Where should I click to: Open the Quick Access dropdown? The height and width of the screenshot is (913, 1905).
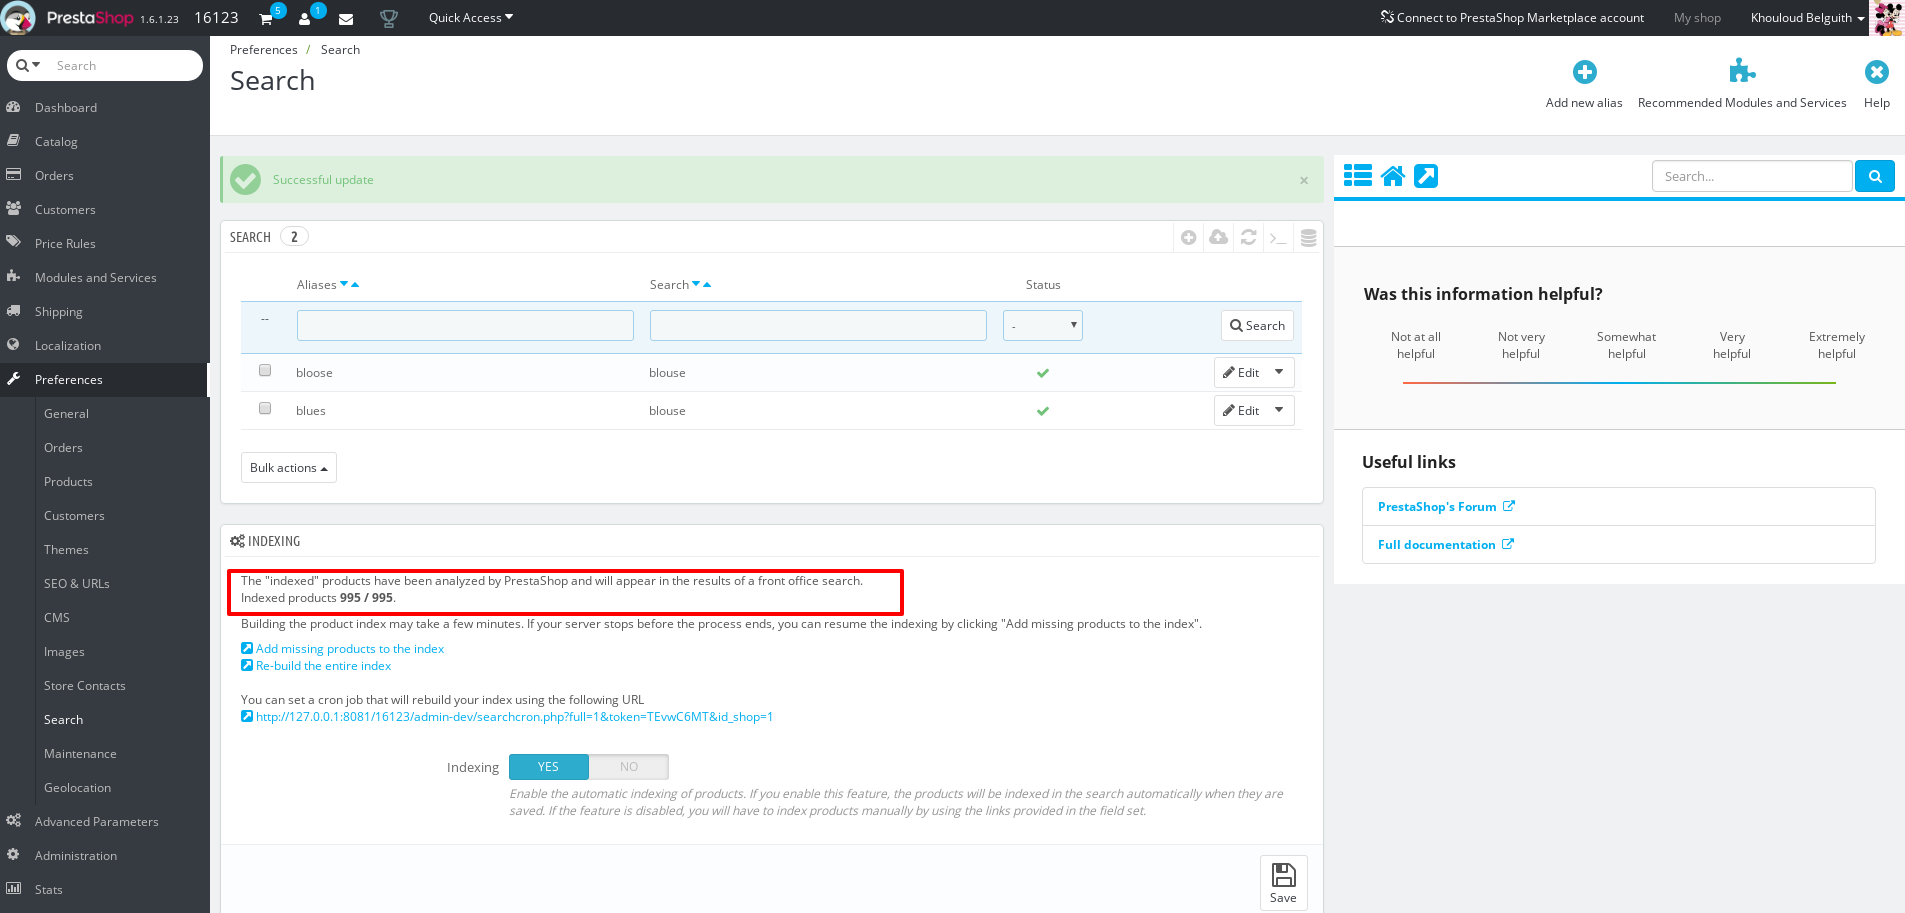(470, 18)
